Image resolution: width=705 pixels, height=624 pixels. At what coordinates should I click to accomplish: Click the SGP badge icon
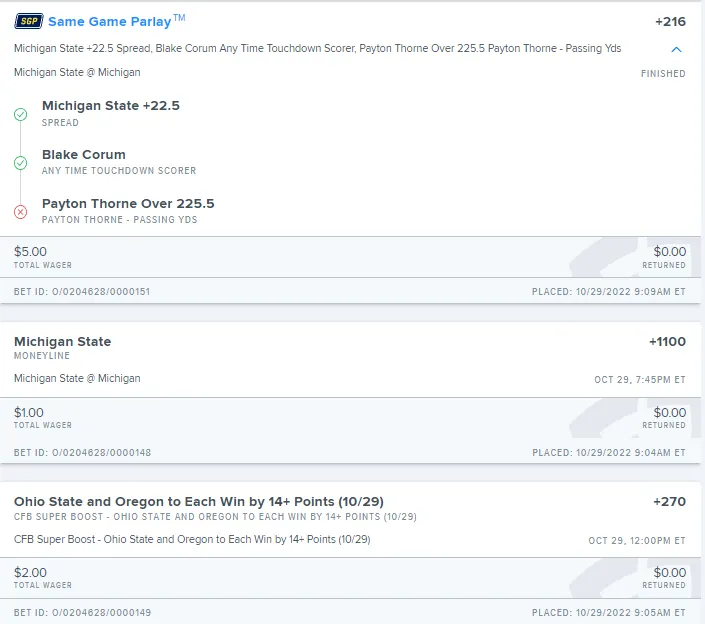coord(29,21)
